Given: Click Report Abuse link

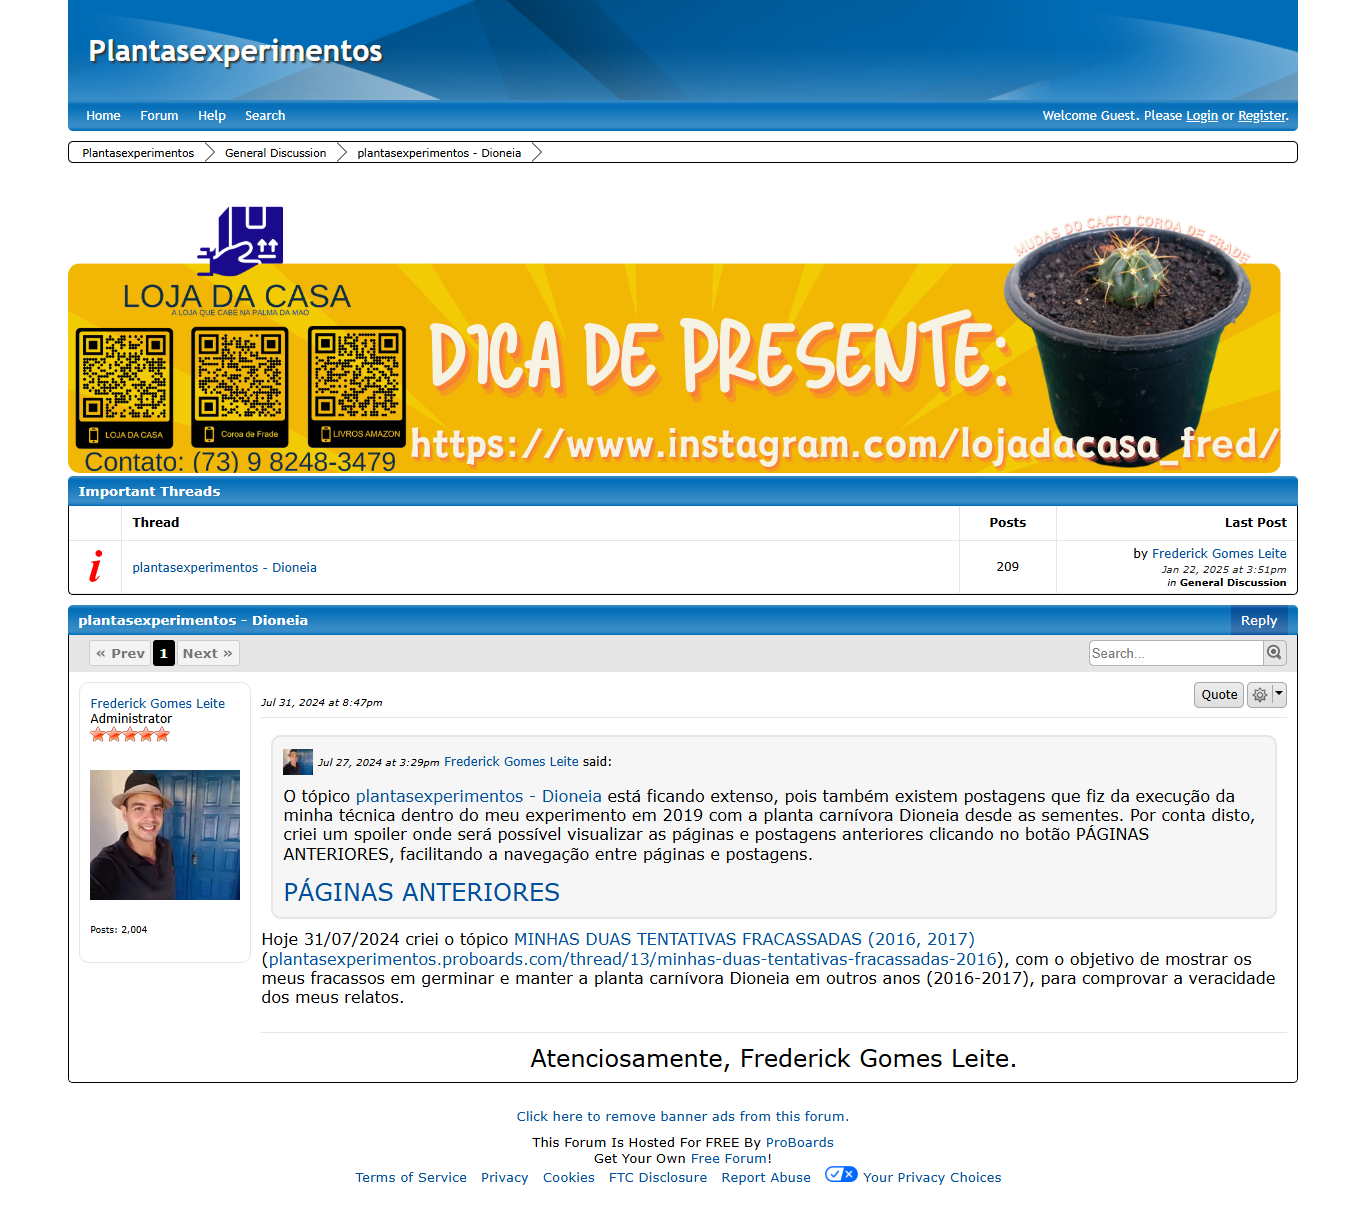Looking at the screenshot, I should pyautogui.click(x=766, y=1178).
